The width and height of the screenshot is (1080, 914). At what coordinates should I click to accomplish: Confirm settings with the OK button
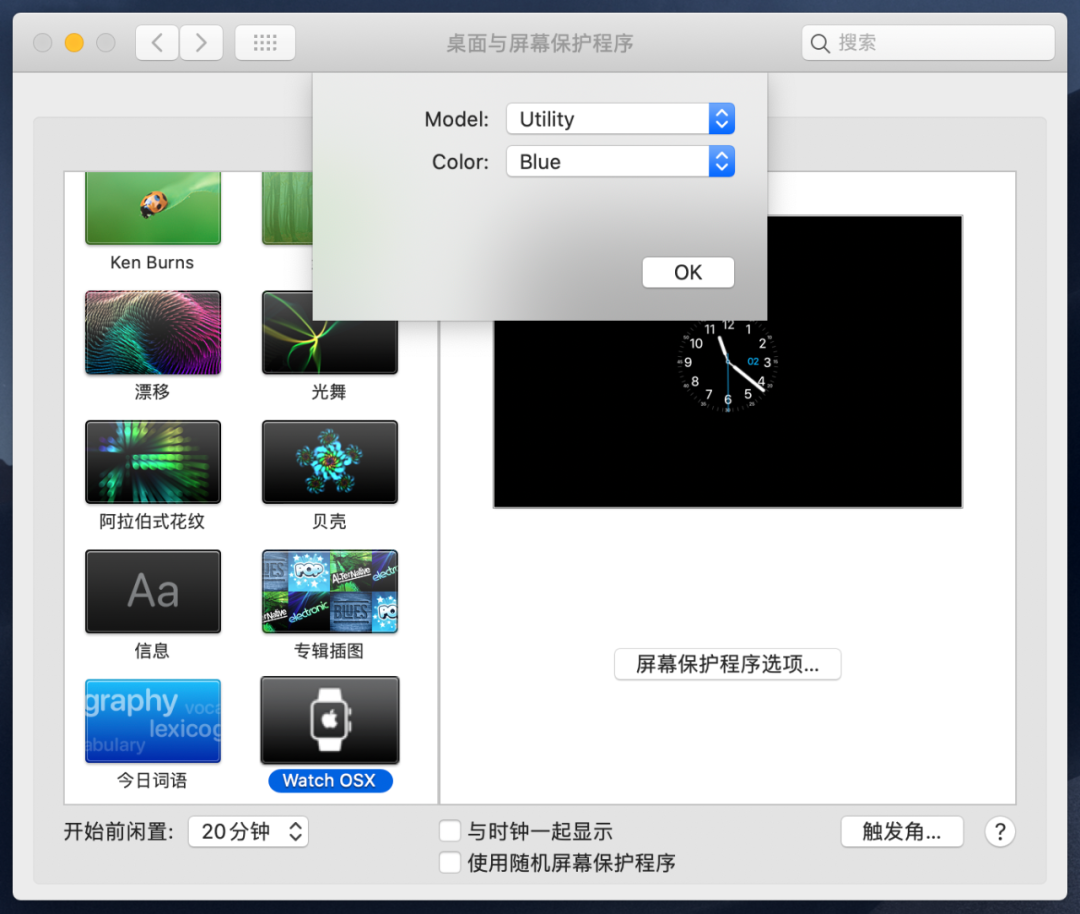(x=688, y=271)
